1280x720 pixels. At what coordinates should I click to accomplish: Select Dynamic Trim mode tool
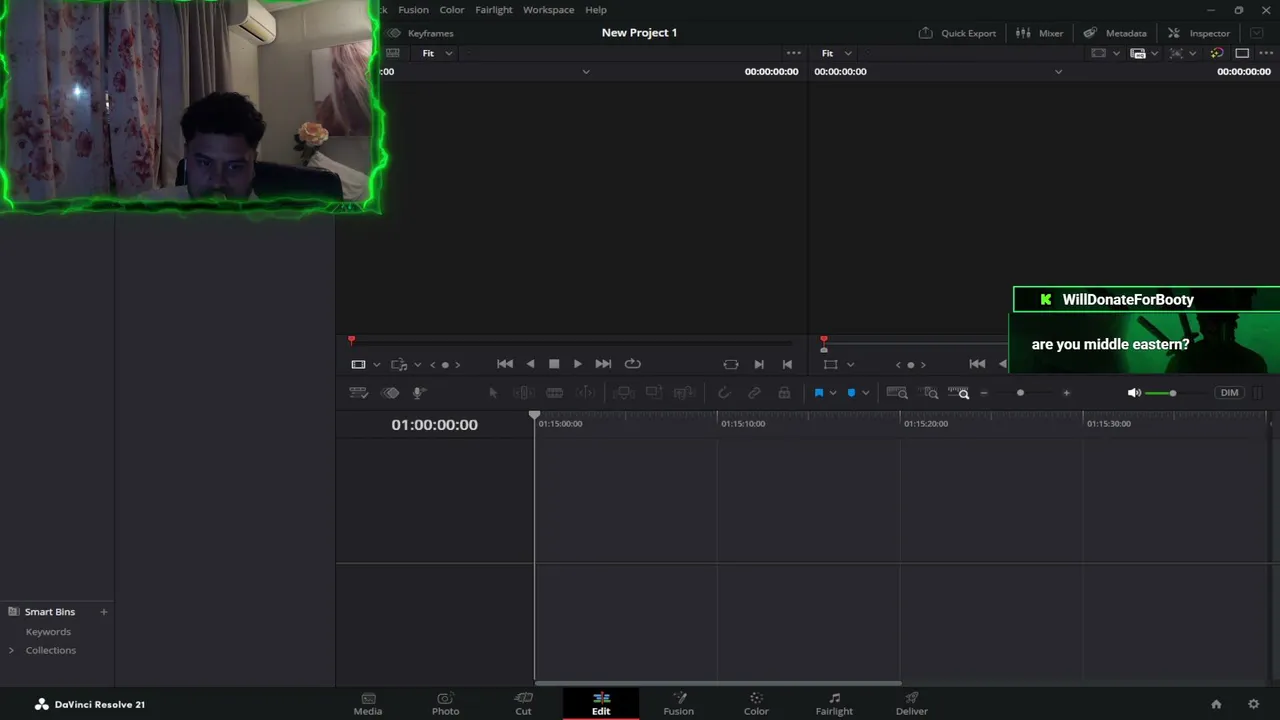554,393
